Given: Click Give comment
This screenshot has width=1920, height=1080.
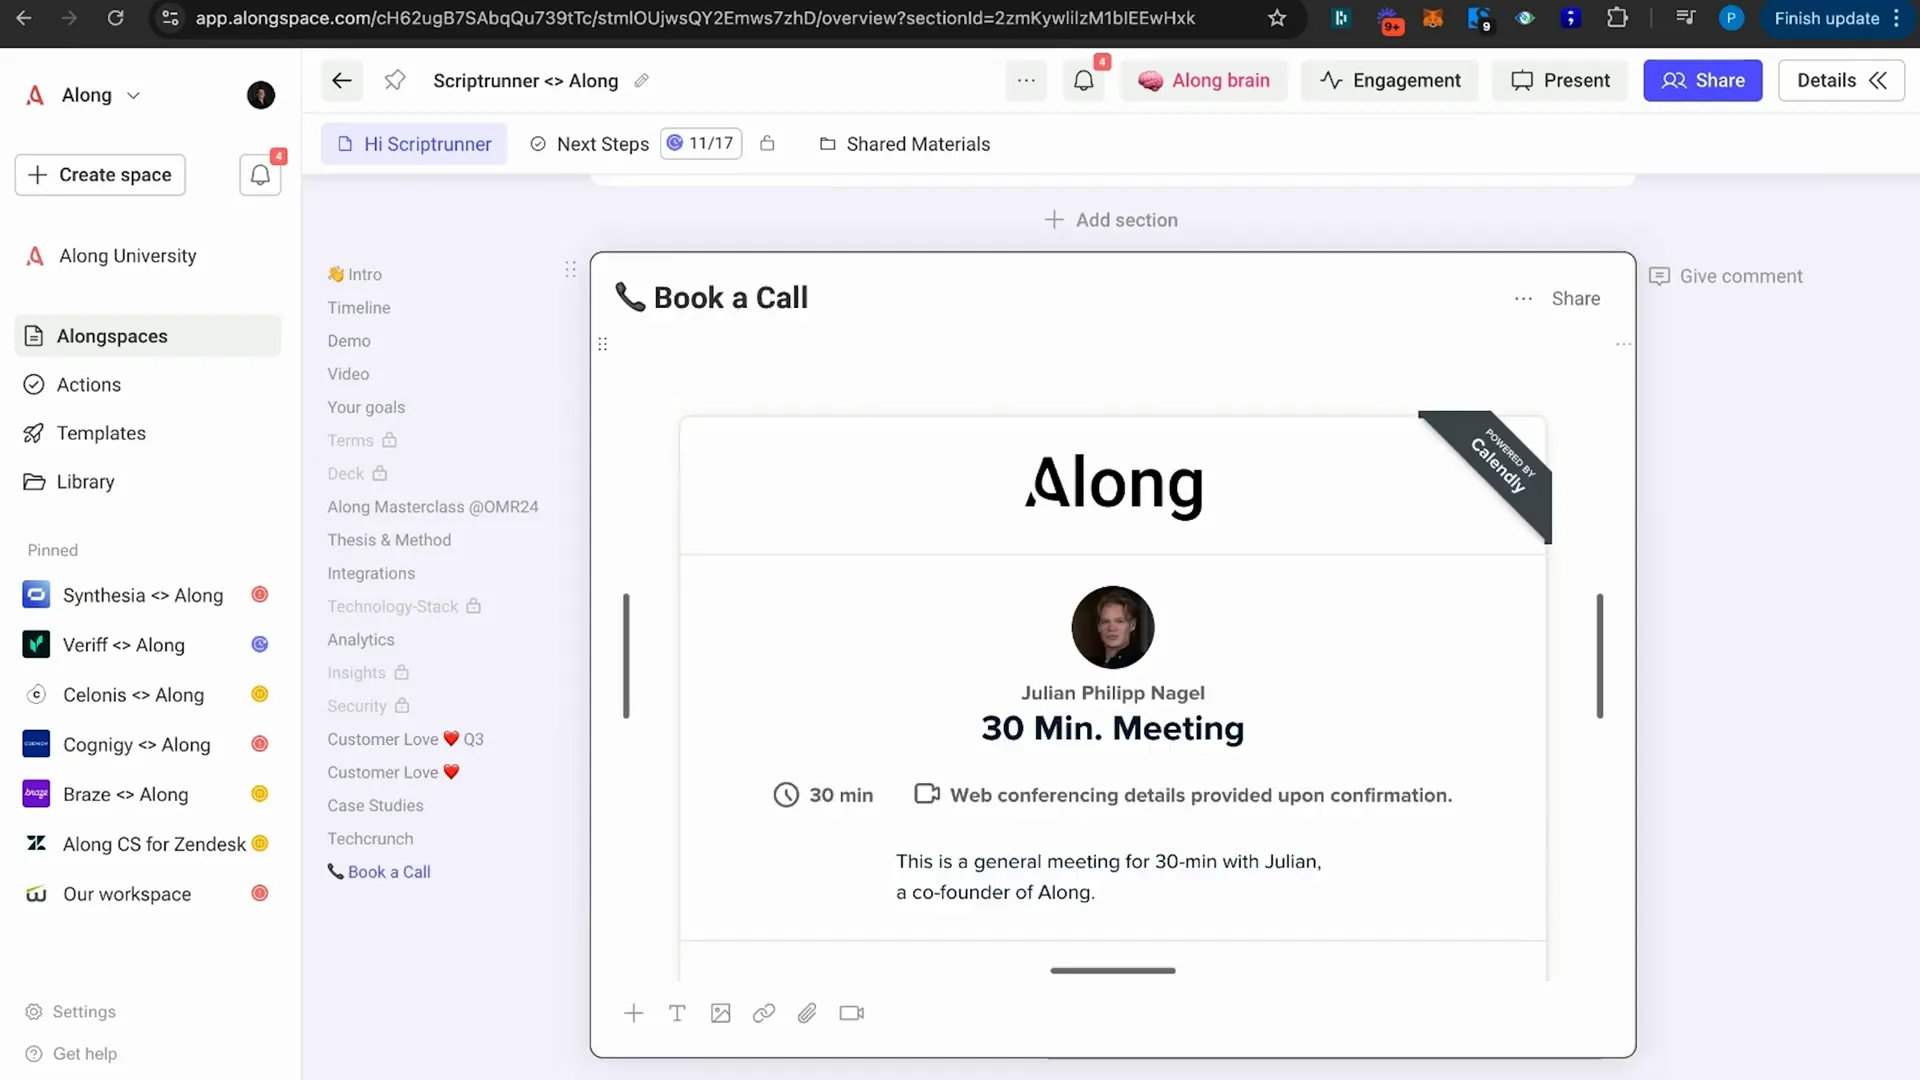Looking at the screenshot, I should pos(1726,276).
